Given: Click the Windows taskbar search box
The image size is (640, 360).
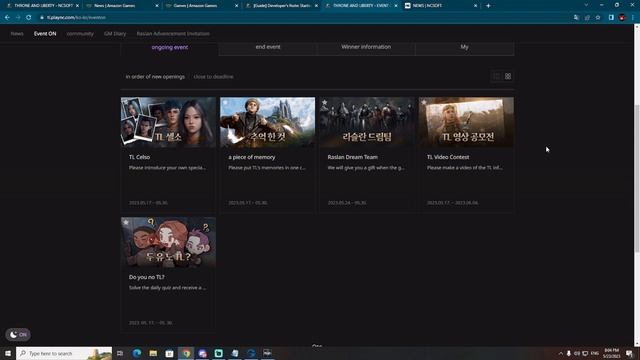Looking at the screenshot, I should pos(64,353).
